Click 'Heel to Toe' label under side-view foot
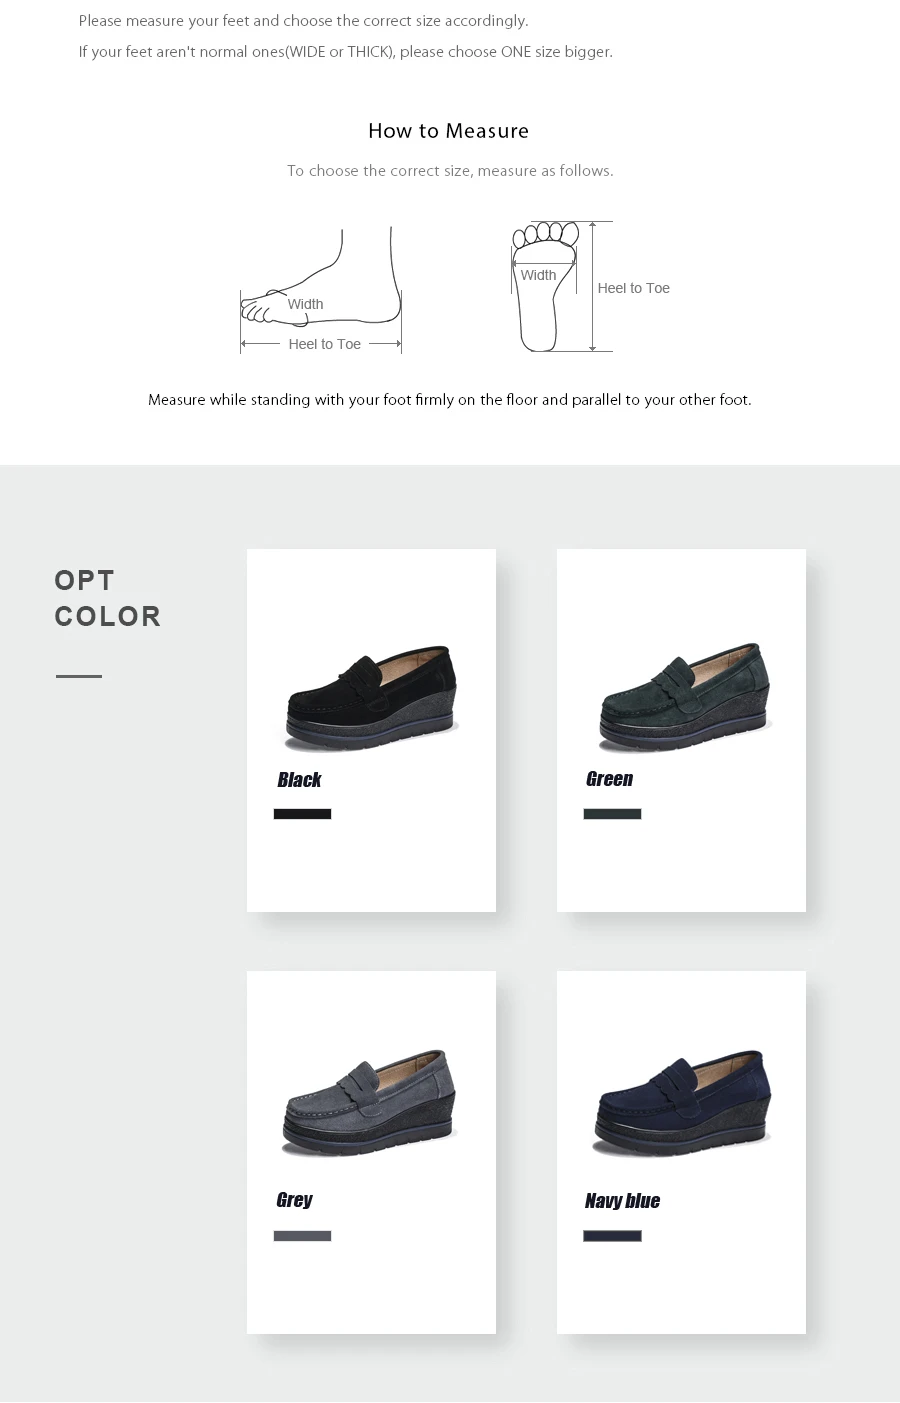This screenshot has height=1403, width=900. tap(324, 344)
